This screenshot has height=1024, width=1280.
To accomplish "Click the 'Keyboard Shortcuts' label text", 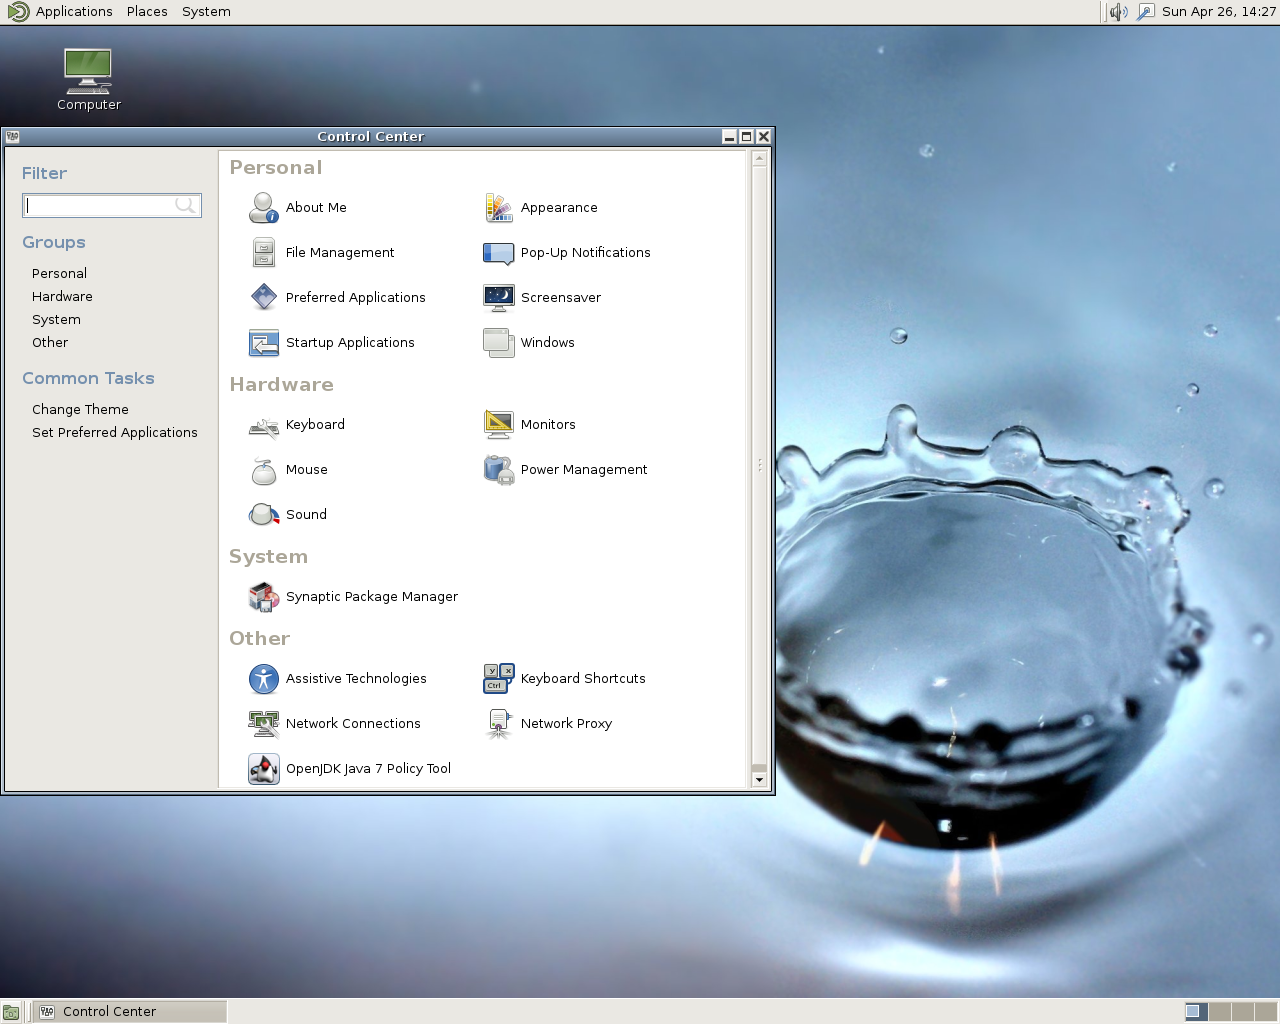I will click(x=583, y=678).
